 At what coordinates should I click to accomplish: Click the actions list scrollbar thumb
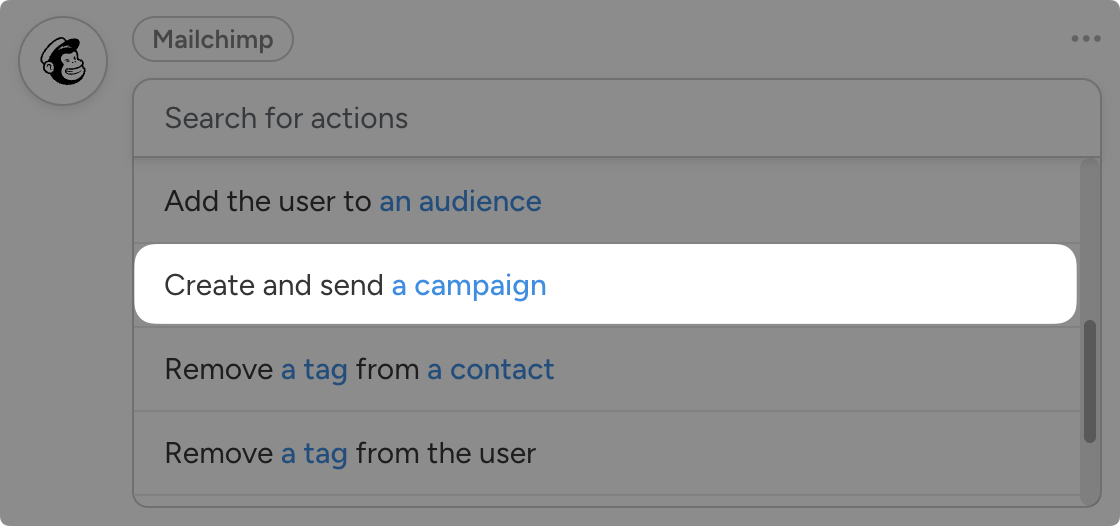1089,381
